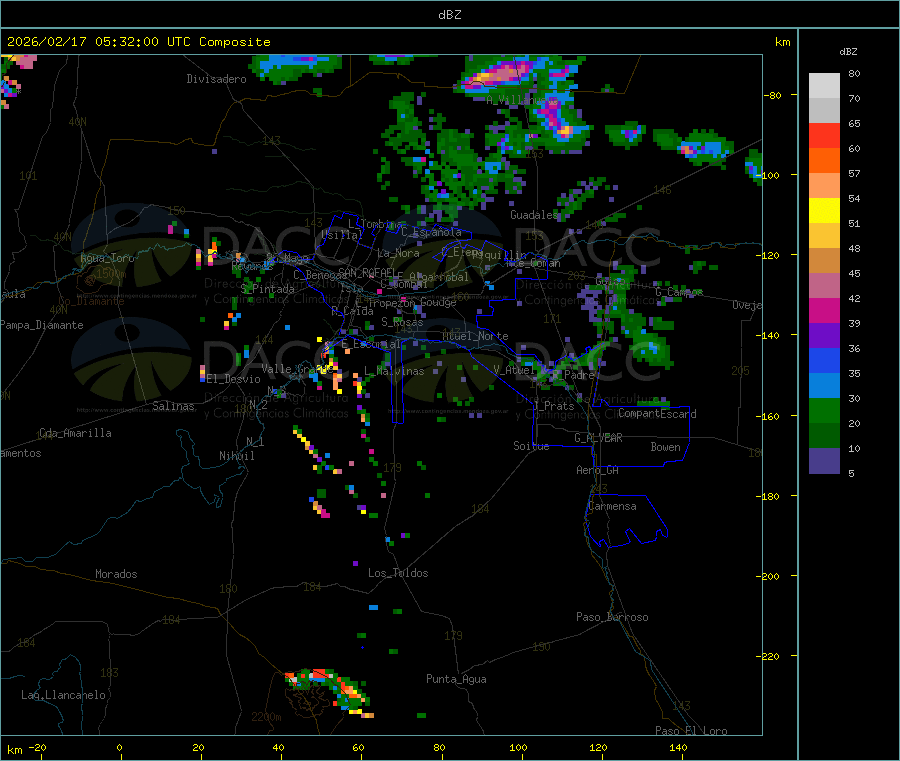Click the timestamp 2026/02/17 05:32:00 UTC Composite
The width and height of the screenshot is (900, 761).
tap(138, 42)
